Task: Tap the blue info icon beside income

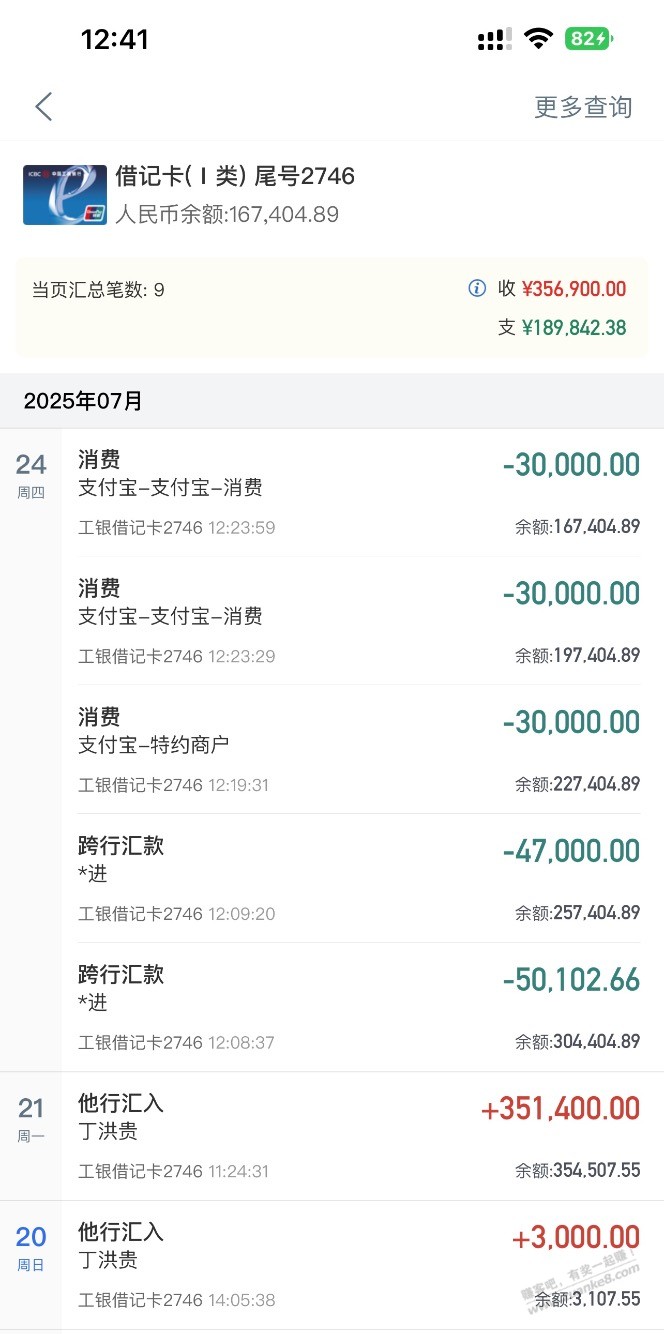Action: (477, 289)
